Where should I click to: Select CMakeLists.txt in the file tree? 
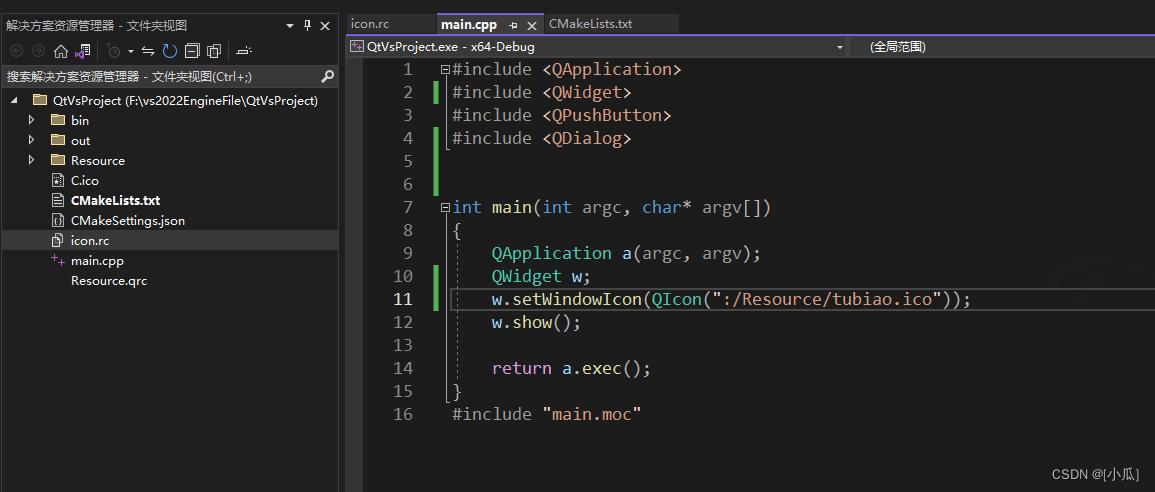point(116,200)
